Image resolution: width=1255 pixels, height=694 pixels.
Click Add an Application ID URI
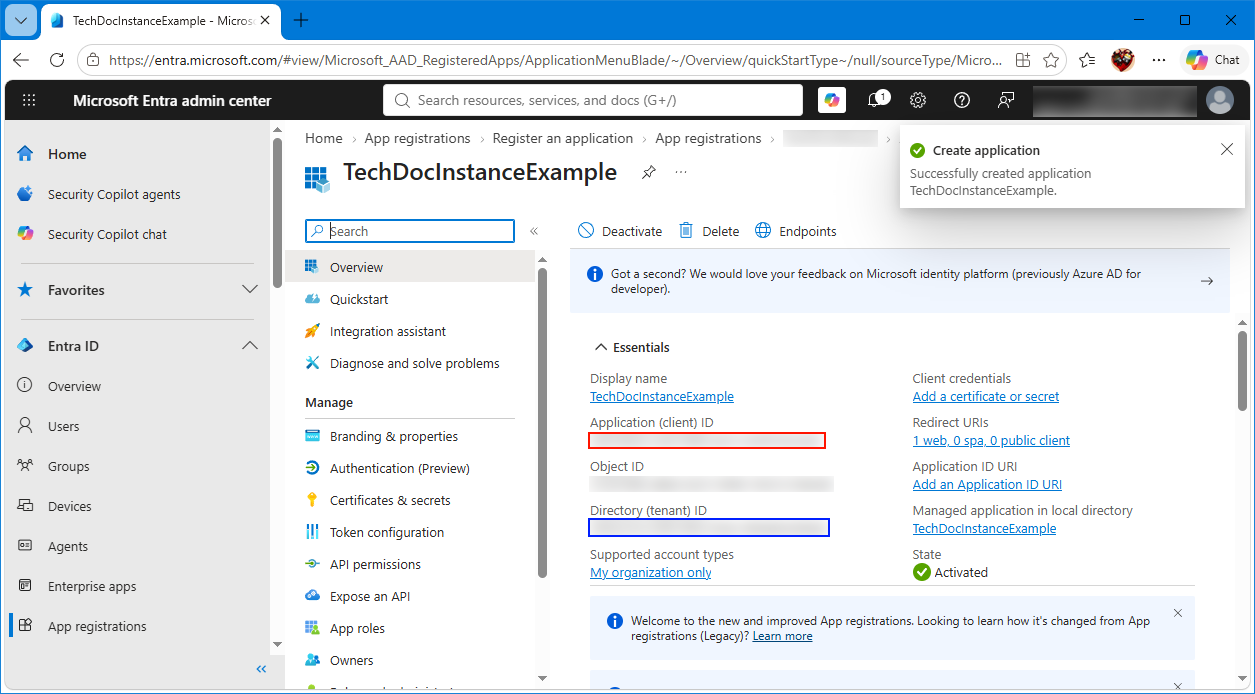pos(987,484)
